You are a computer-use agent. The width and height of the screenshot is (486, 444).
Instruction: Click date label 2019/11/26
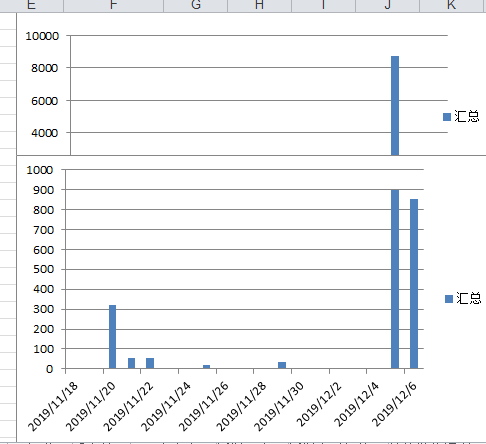coord(203,407)
